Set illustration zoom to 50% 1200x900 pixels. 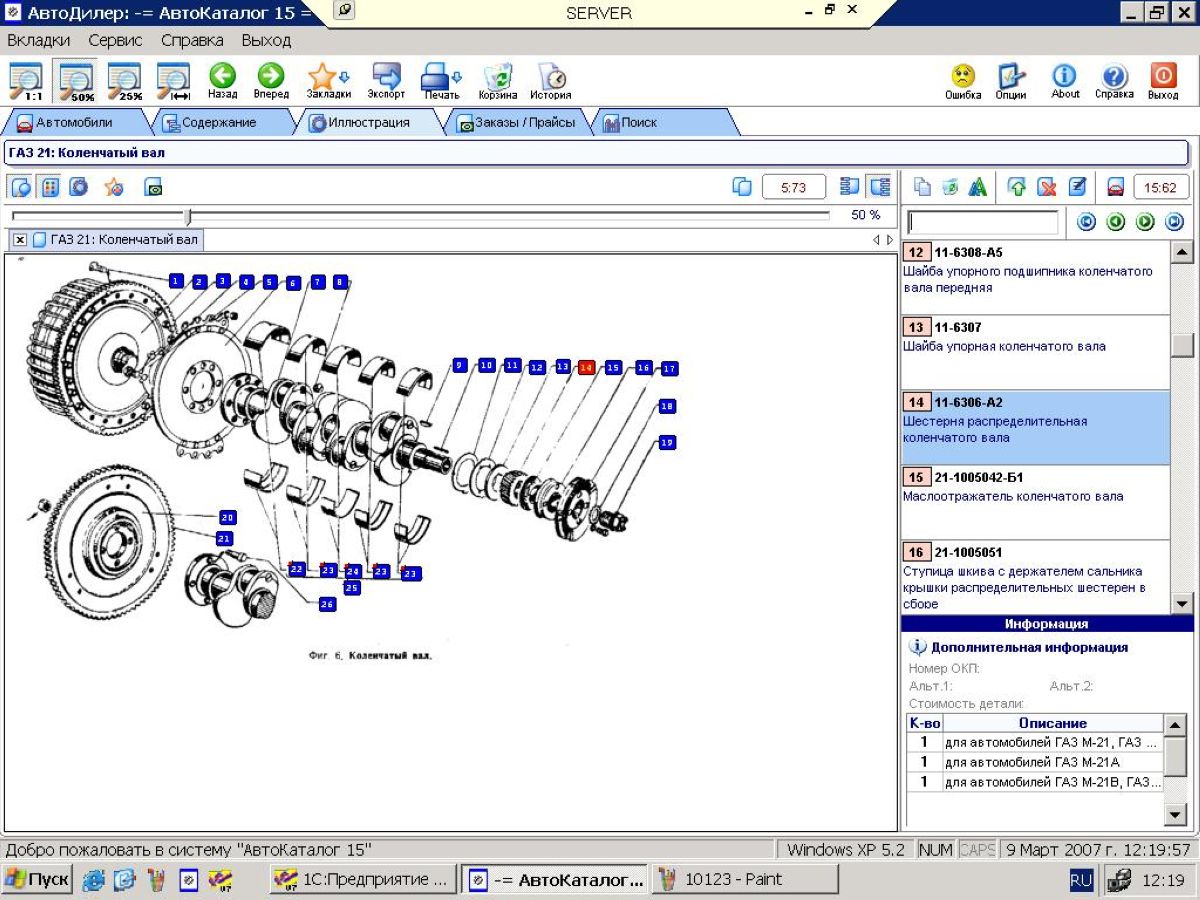pyautogui.click(x=76, y=82)
